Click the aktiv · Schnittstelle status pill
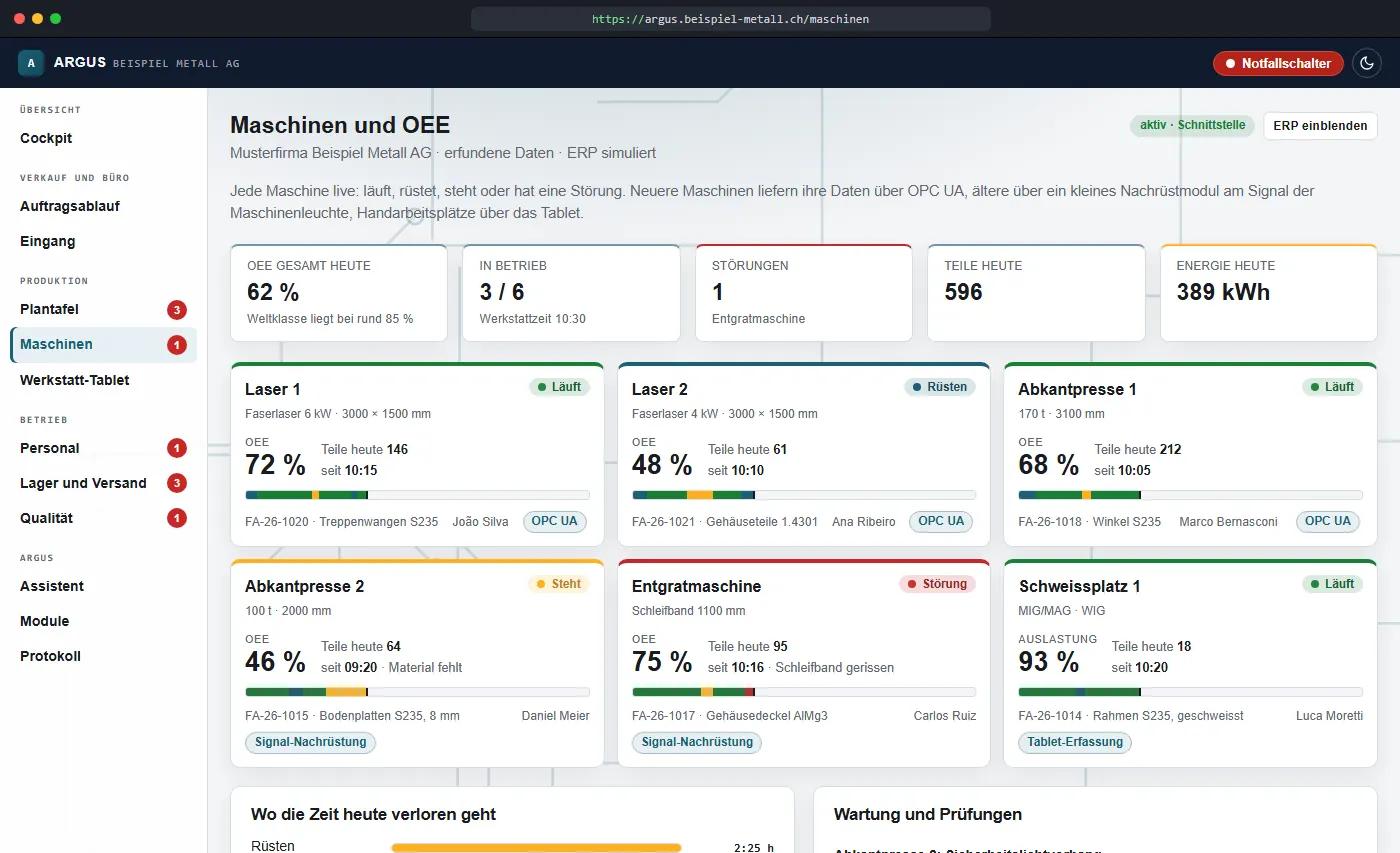Viewport: 1400px width, 853px height. pyautogui.click(x=1192, y=126)
